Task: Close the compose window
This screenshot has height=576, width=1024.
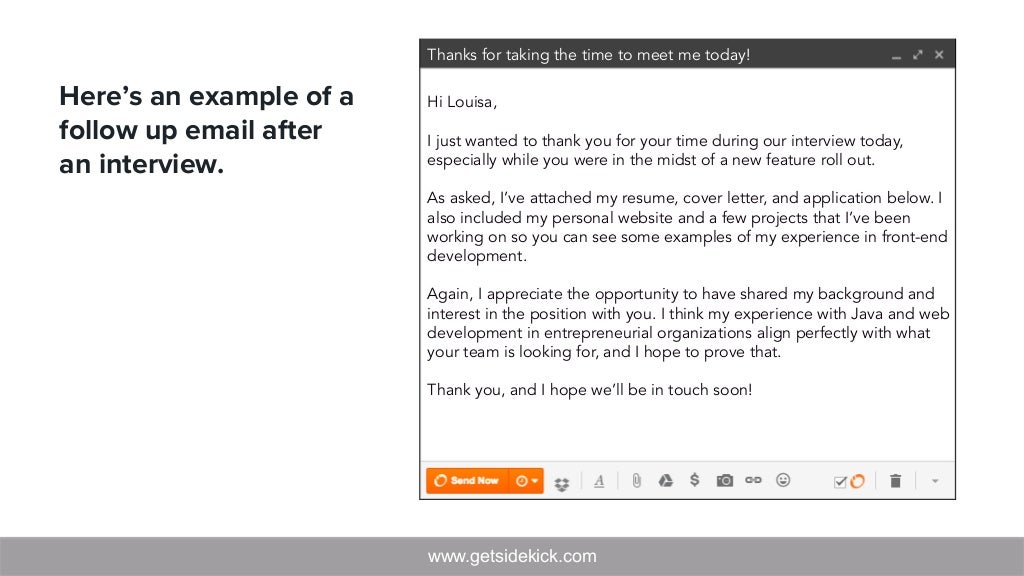Action: [x=939, y=55]
